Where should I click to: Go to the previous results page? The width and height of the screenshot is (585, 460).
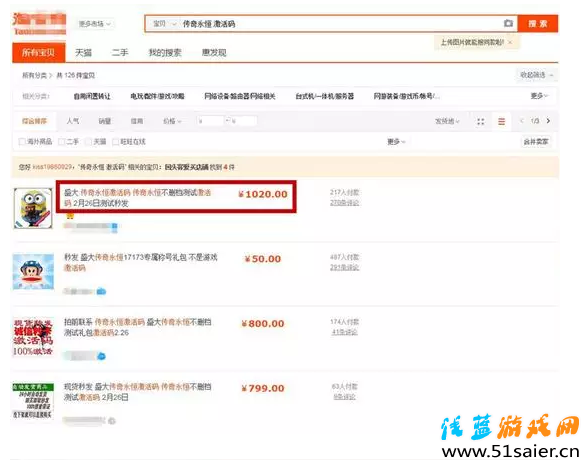tap(522, 121)
